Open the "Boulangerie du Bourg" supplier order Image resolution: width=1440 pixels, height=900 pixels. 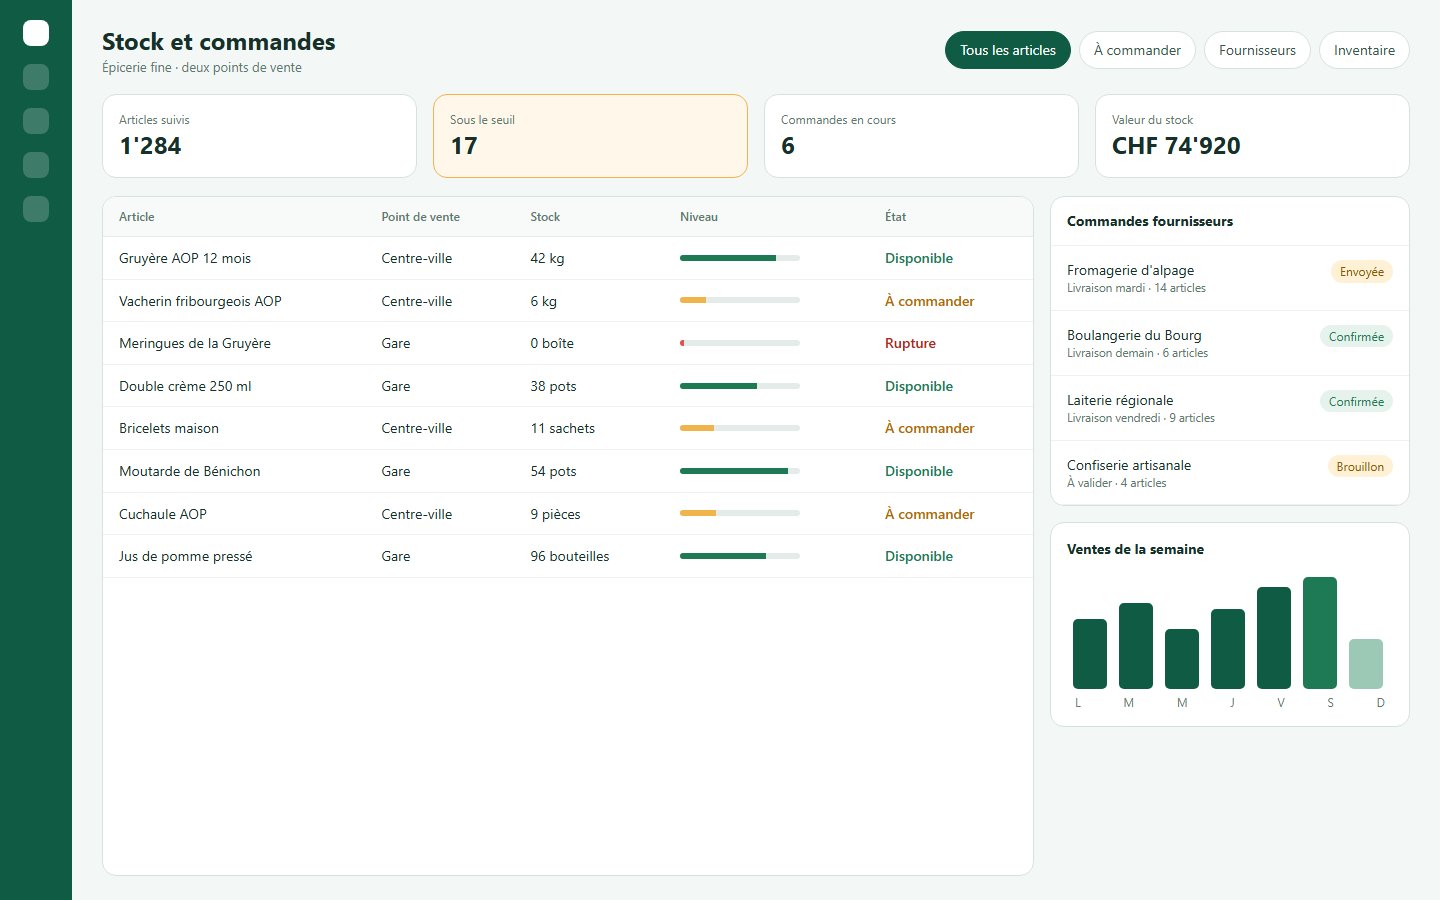click(x=1230, y=343)
